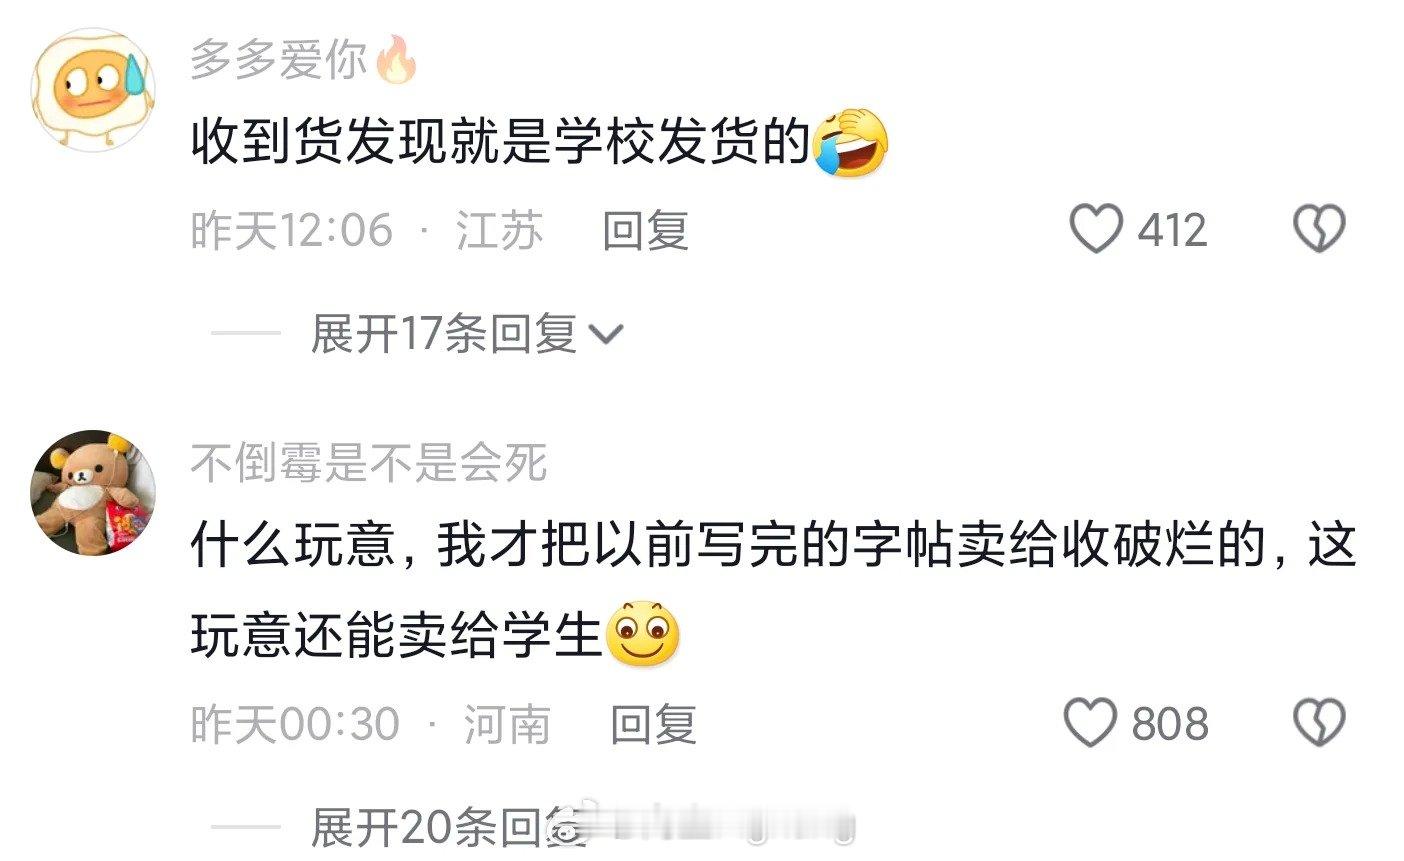Click the fire emoji beside 多多爱你
This screenshot has height=861, width=1404.
(395, 60)
